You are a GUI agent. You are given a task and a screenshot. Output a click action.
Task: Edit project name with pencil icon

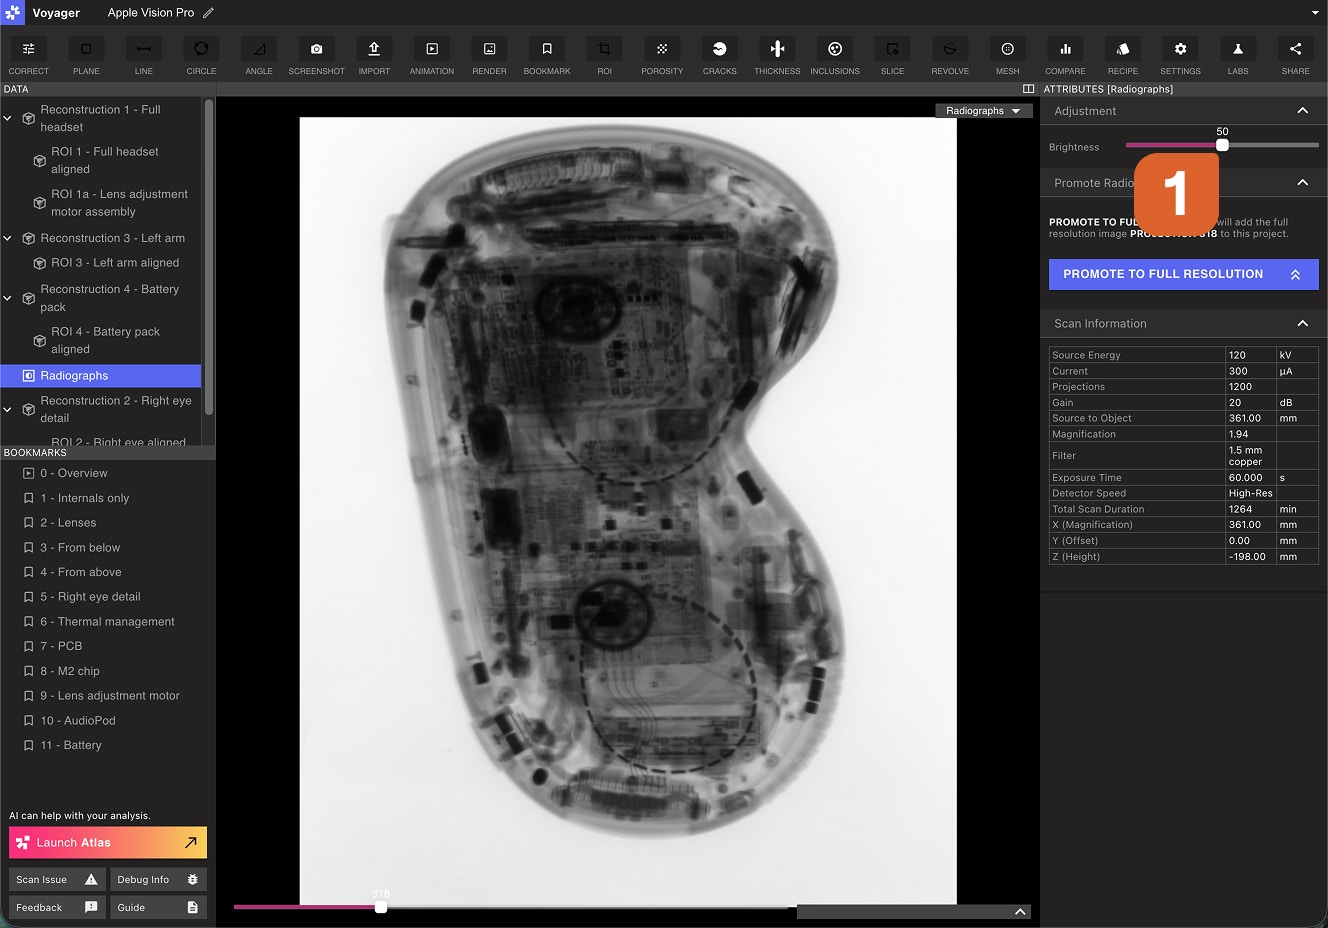click(208, 13)
